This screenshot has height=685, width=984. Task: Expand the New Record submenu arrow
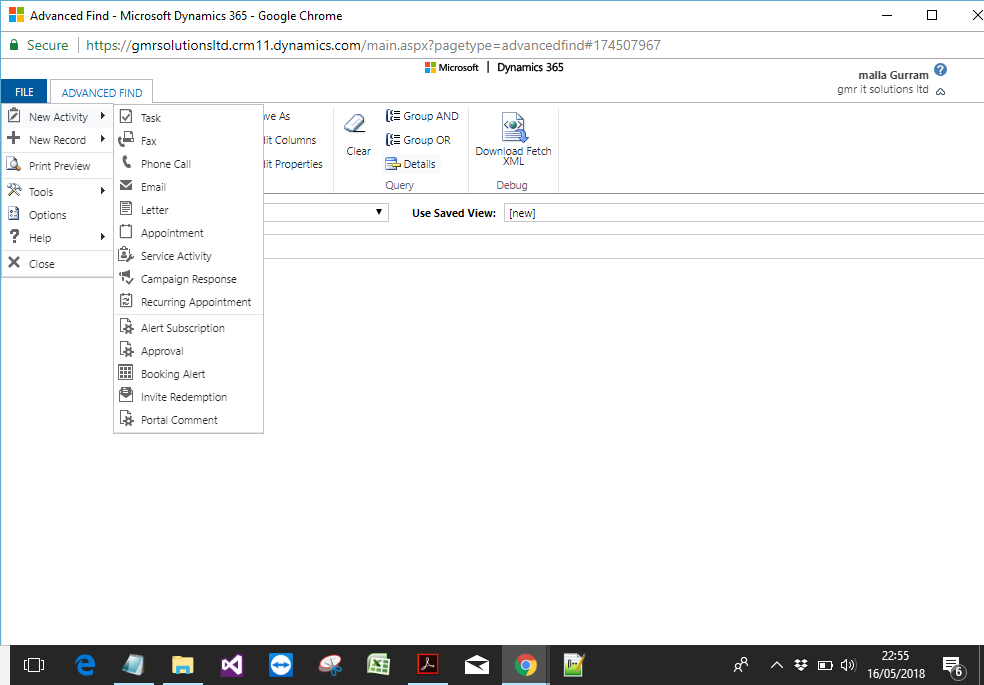pyautogui.click(x=103, y=139)
